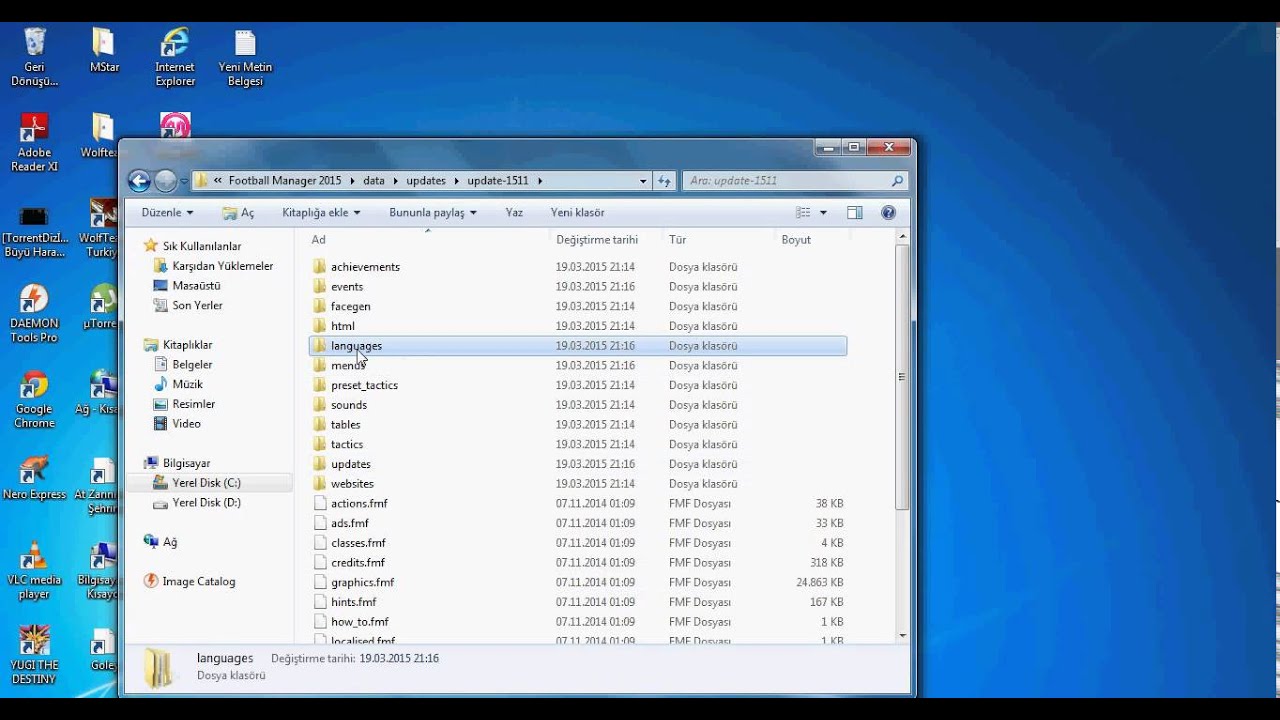Click the scroll-down arrow of file list
1280x720 pixels.
(903, 636)
